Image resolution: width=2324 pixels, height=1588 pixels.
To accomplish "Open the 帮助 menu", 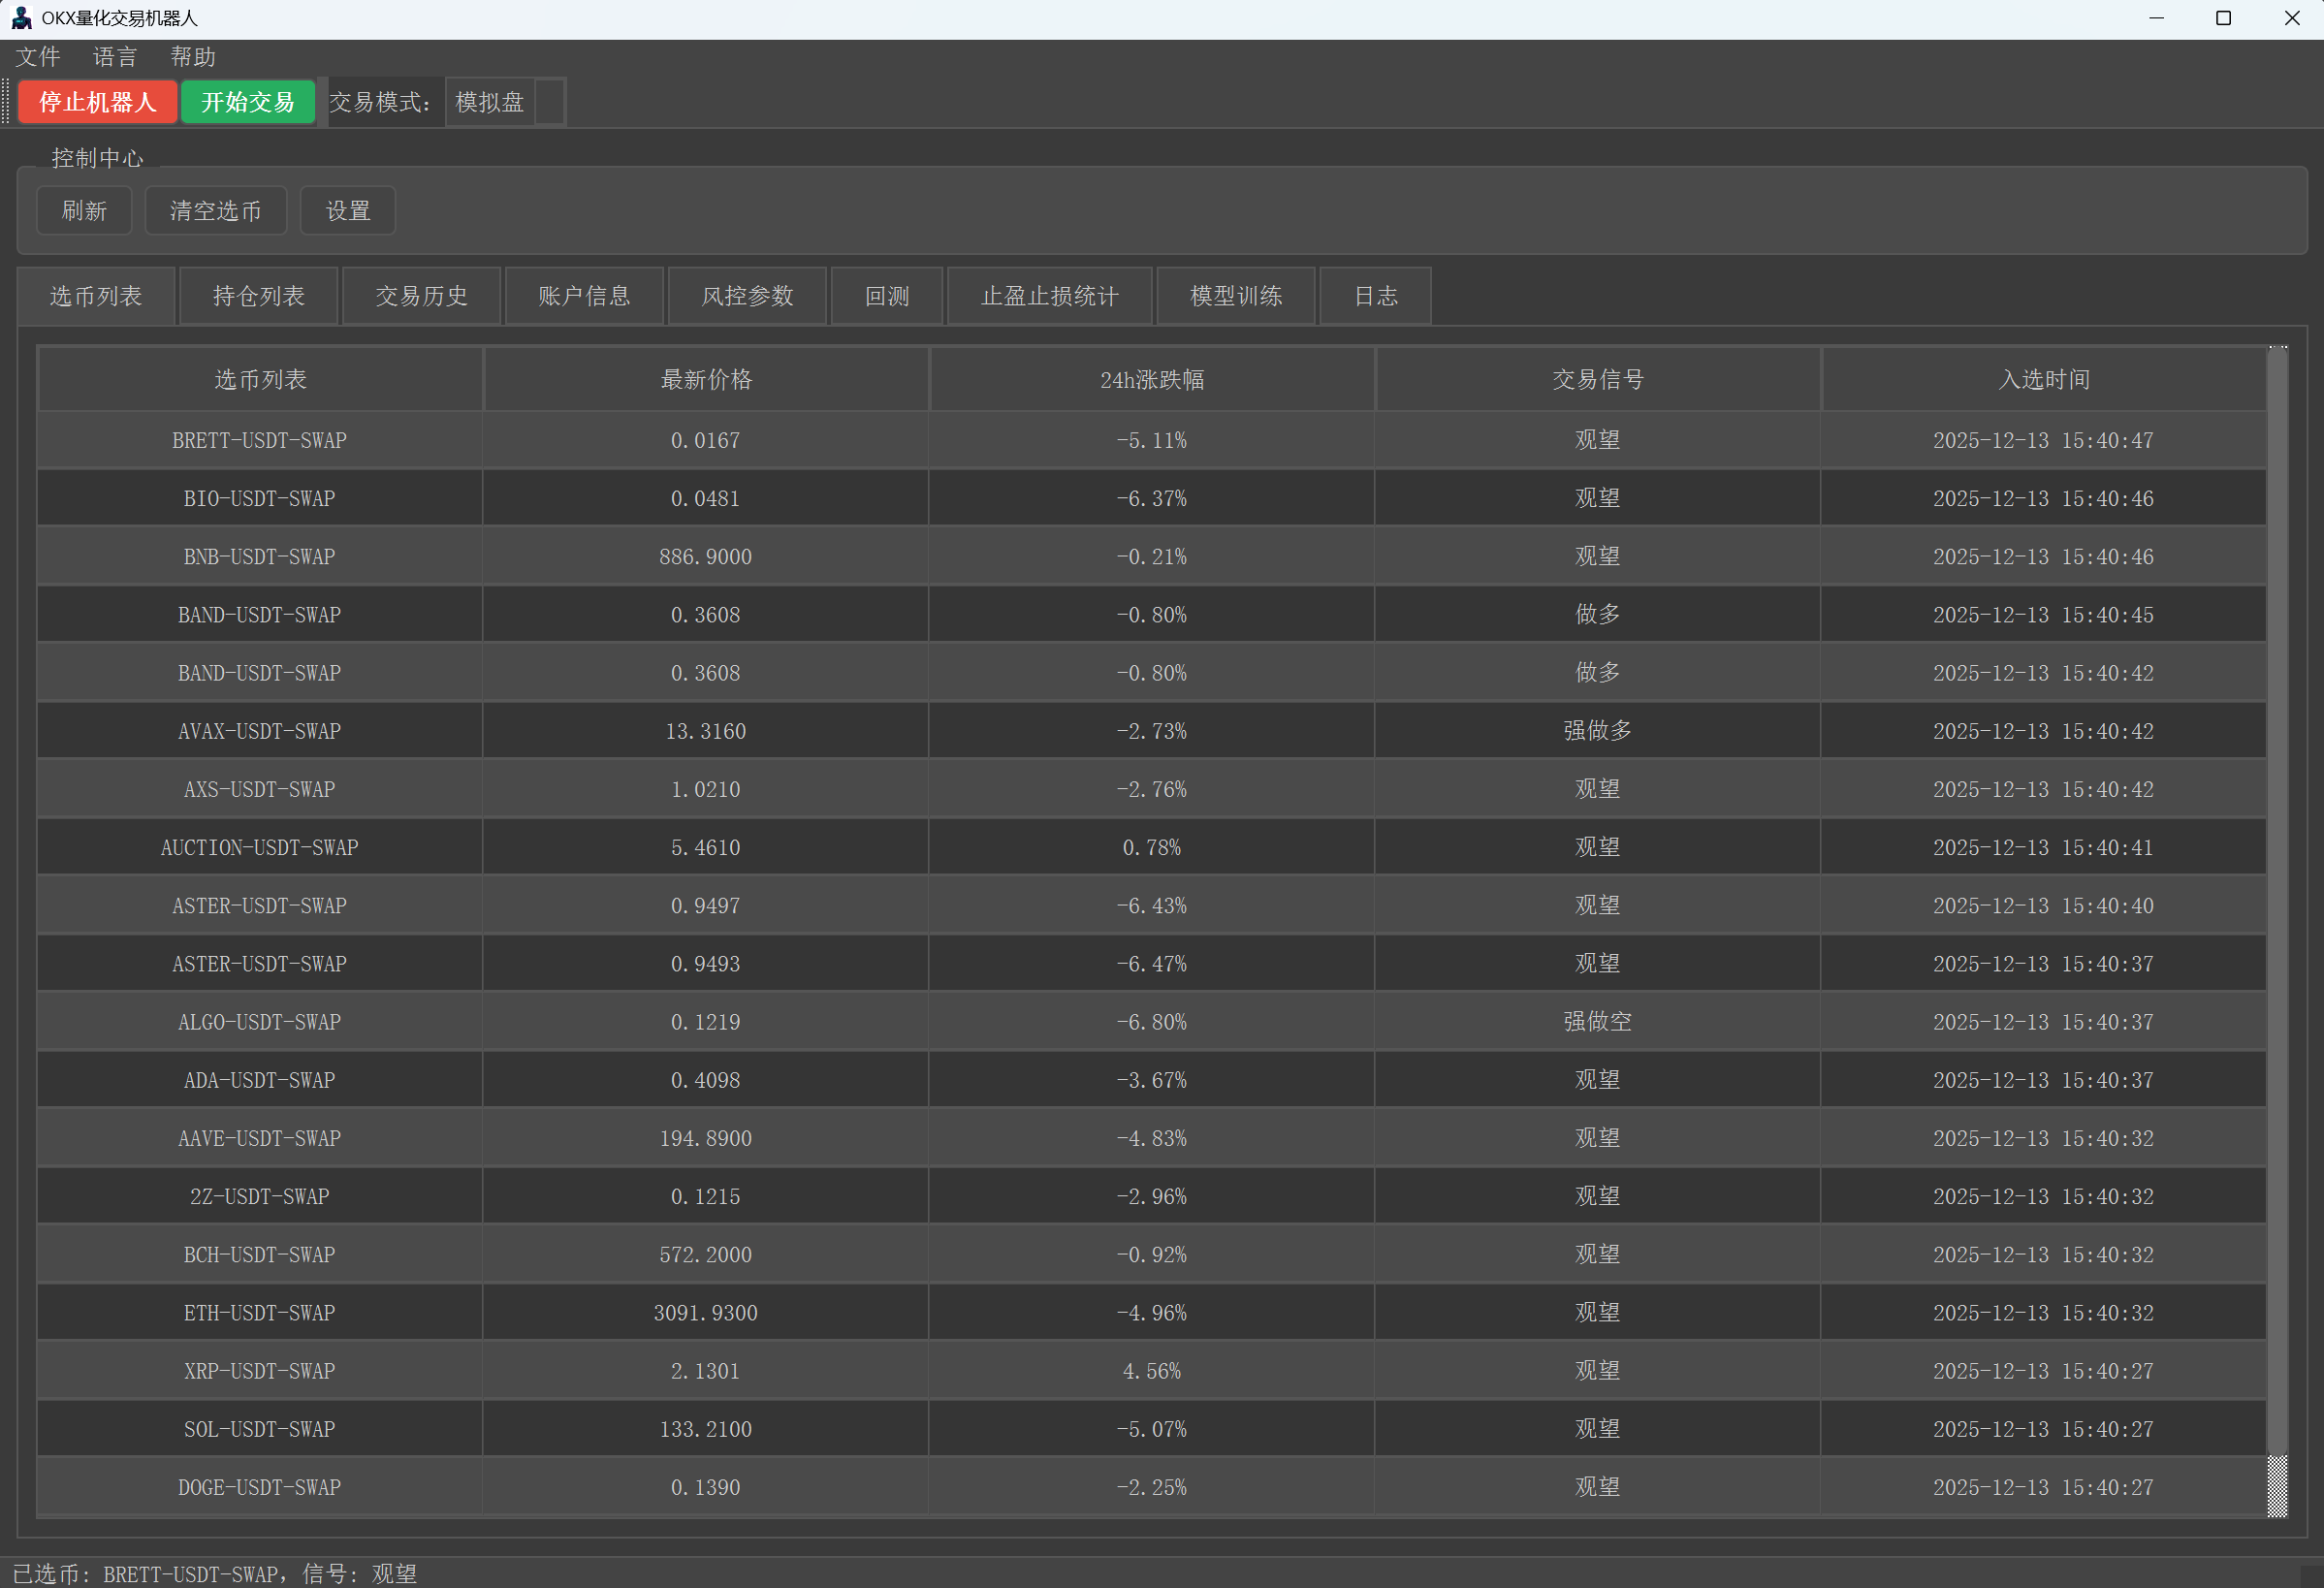I will [193, 57].
